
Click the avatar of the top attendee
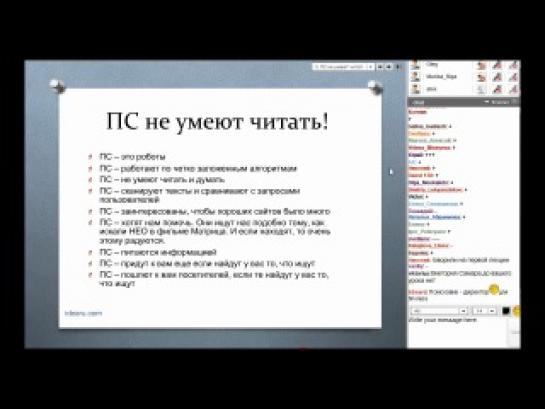415,65
